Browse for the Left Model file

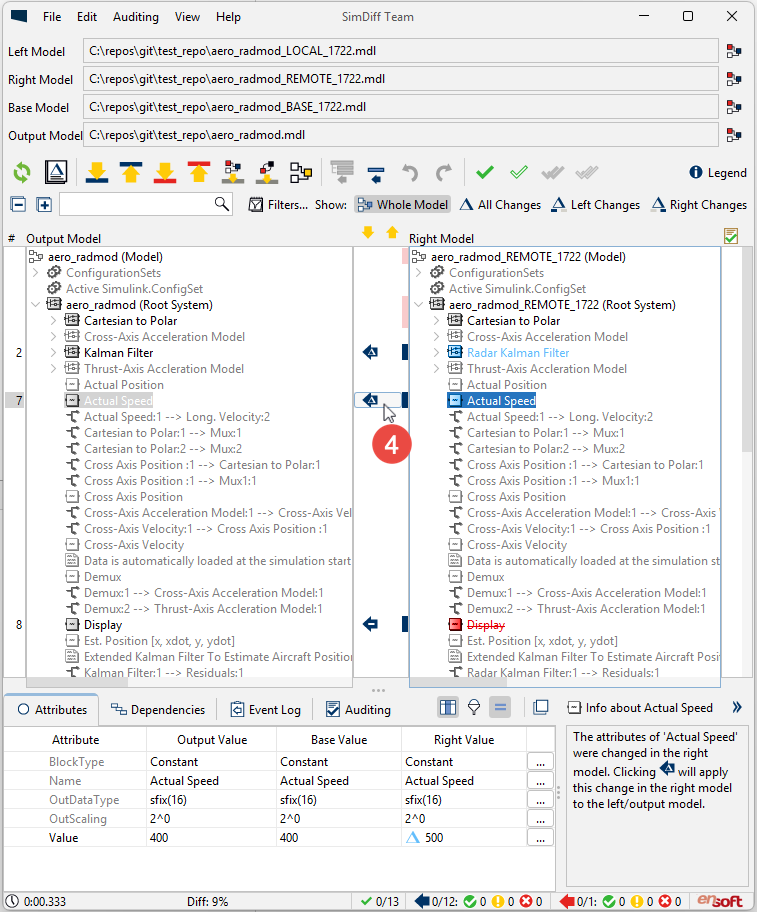click(x=734, y=51)
